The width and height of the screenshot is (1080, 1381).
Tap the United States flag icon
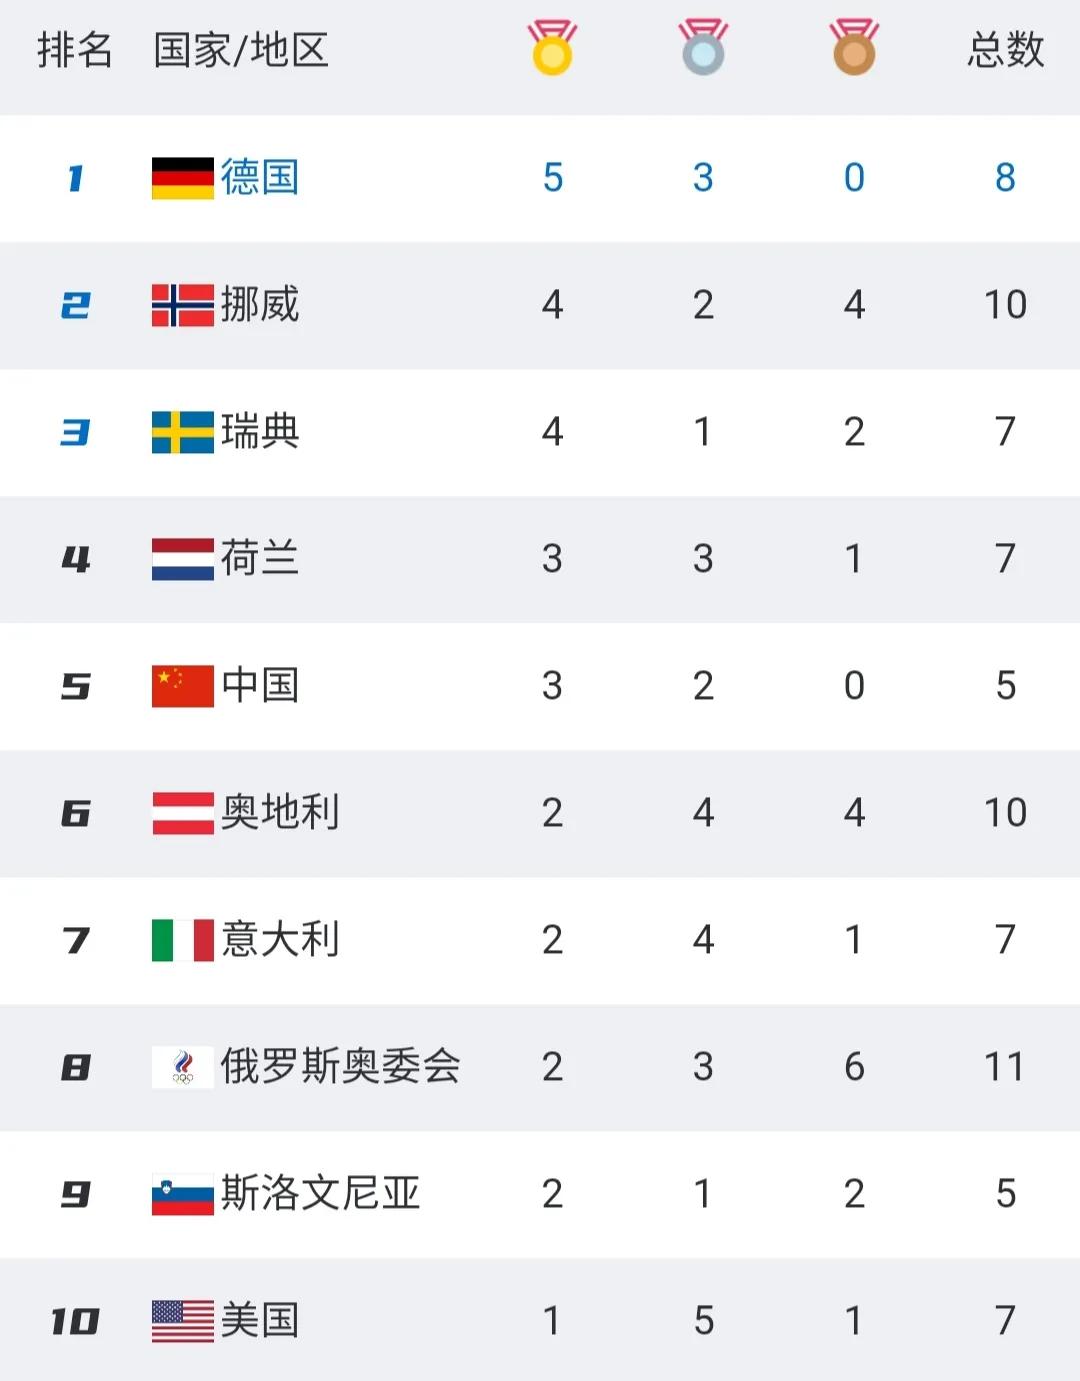pos(183,1321)
